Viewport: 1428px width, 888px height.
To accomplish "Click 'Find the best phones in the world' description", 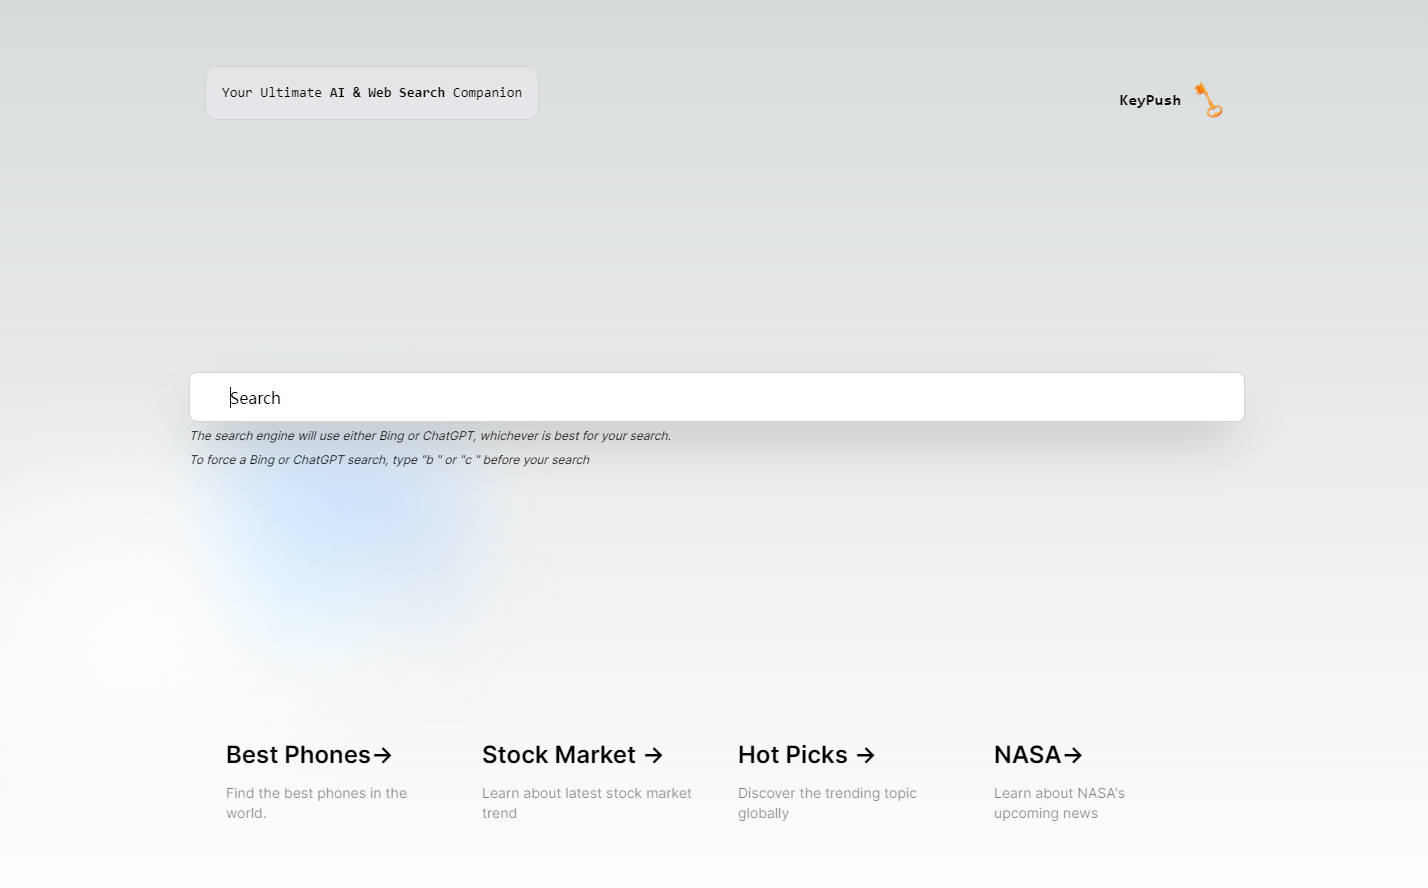I will coord(316,803).
